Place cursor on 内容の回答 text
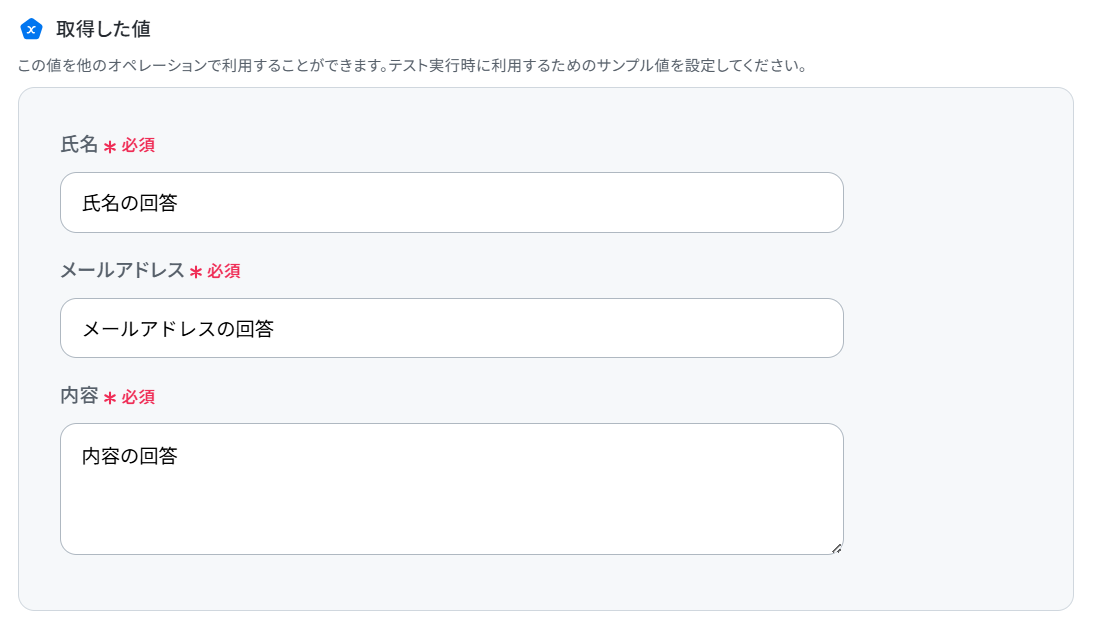The width and height of the screenshot is (1093, 629). point(130,456)
